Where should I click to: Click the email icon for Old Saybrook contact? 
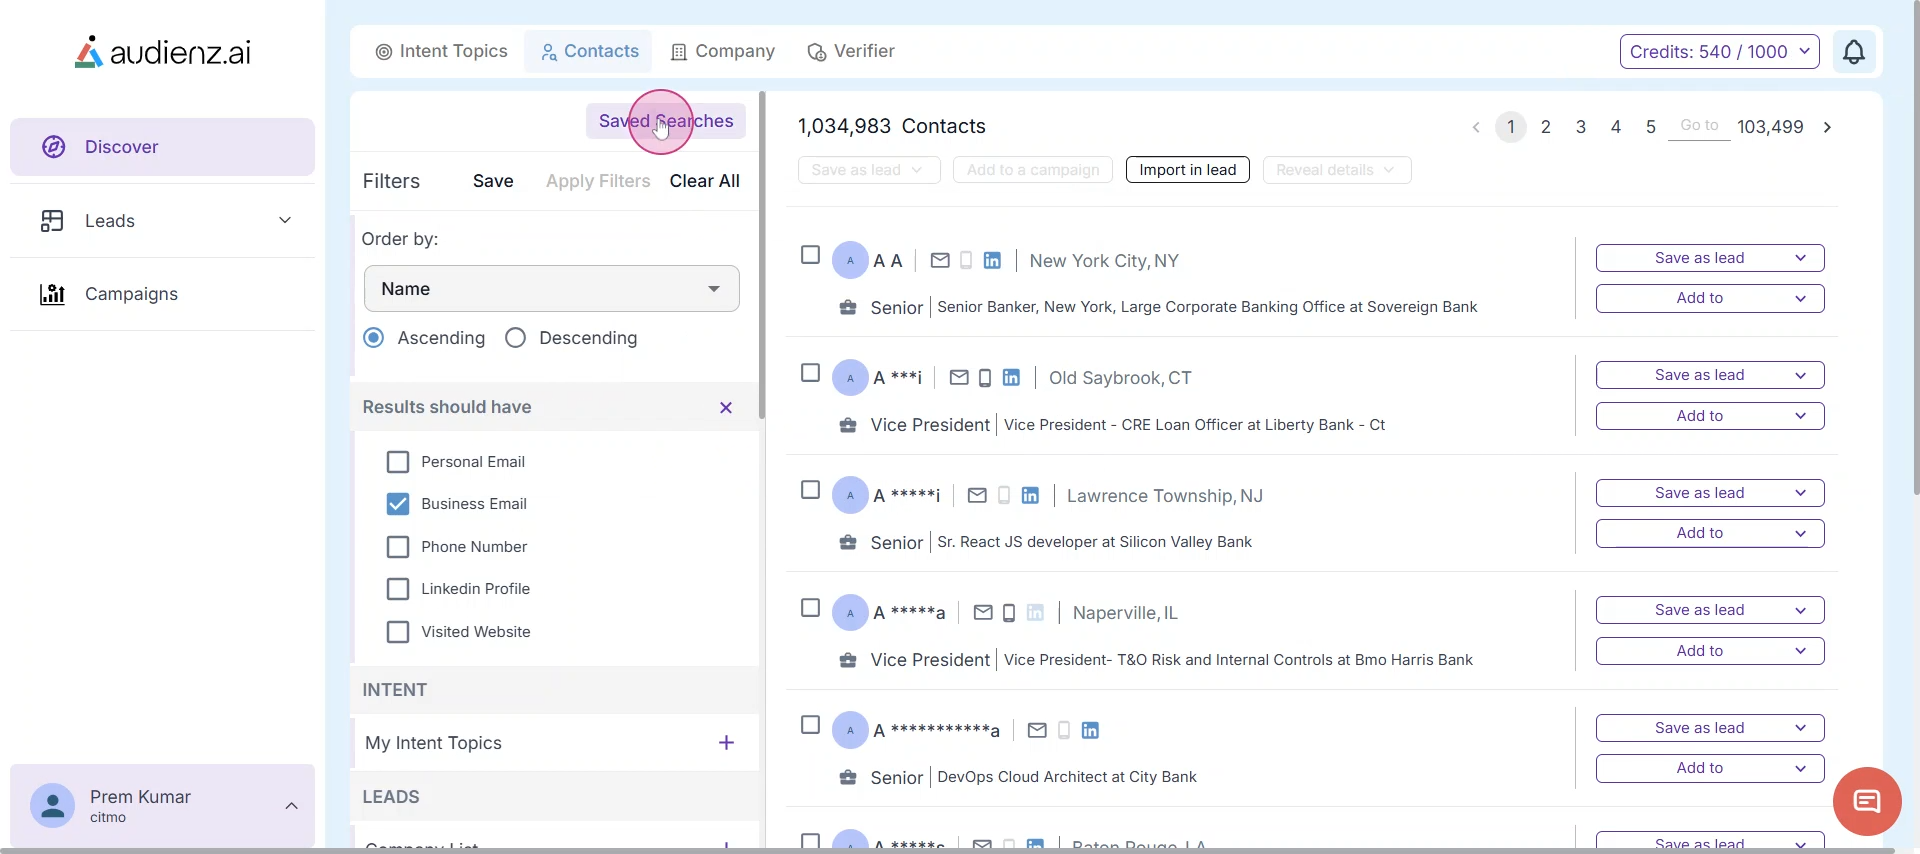[959, 378]
